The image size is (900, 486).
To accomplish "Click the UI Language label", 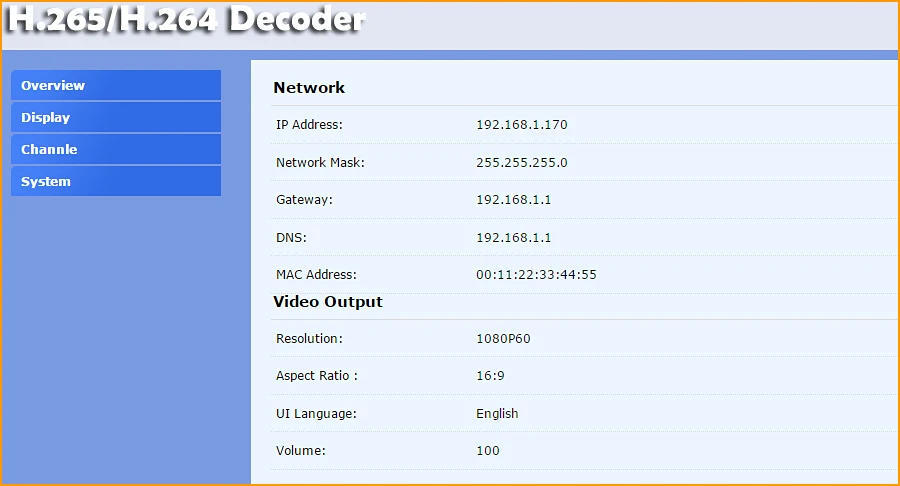I will 316,414.
